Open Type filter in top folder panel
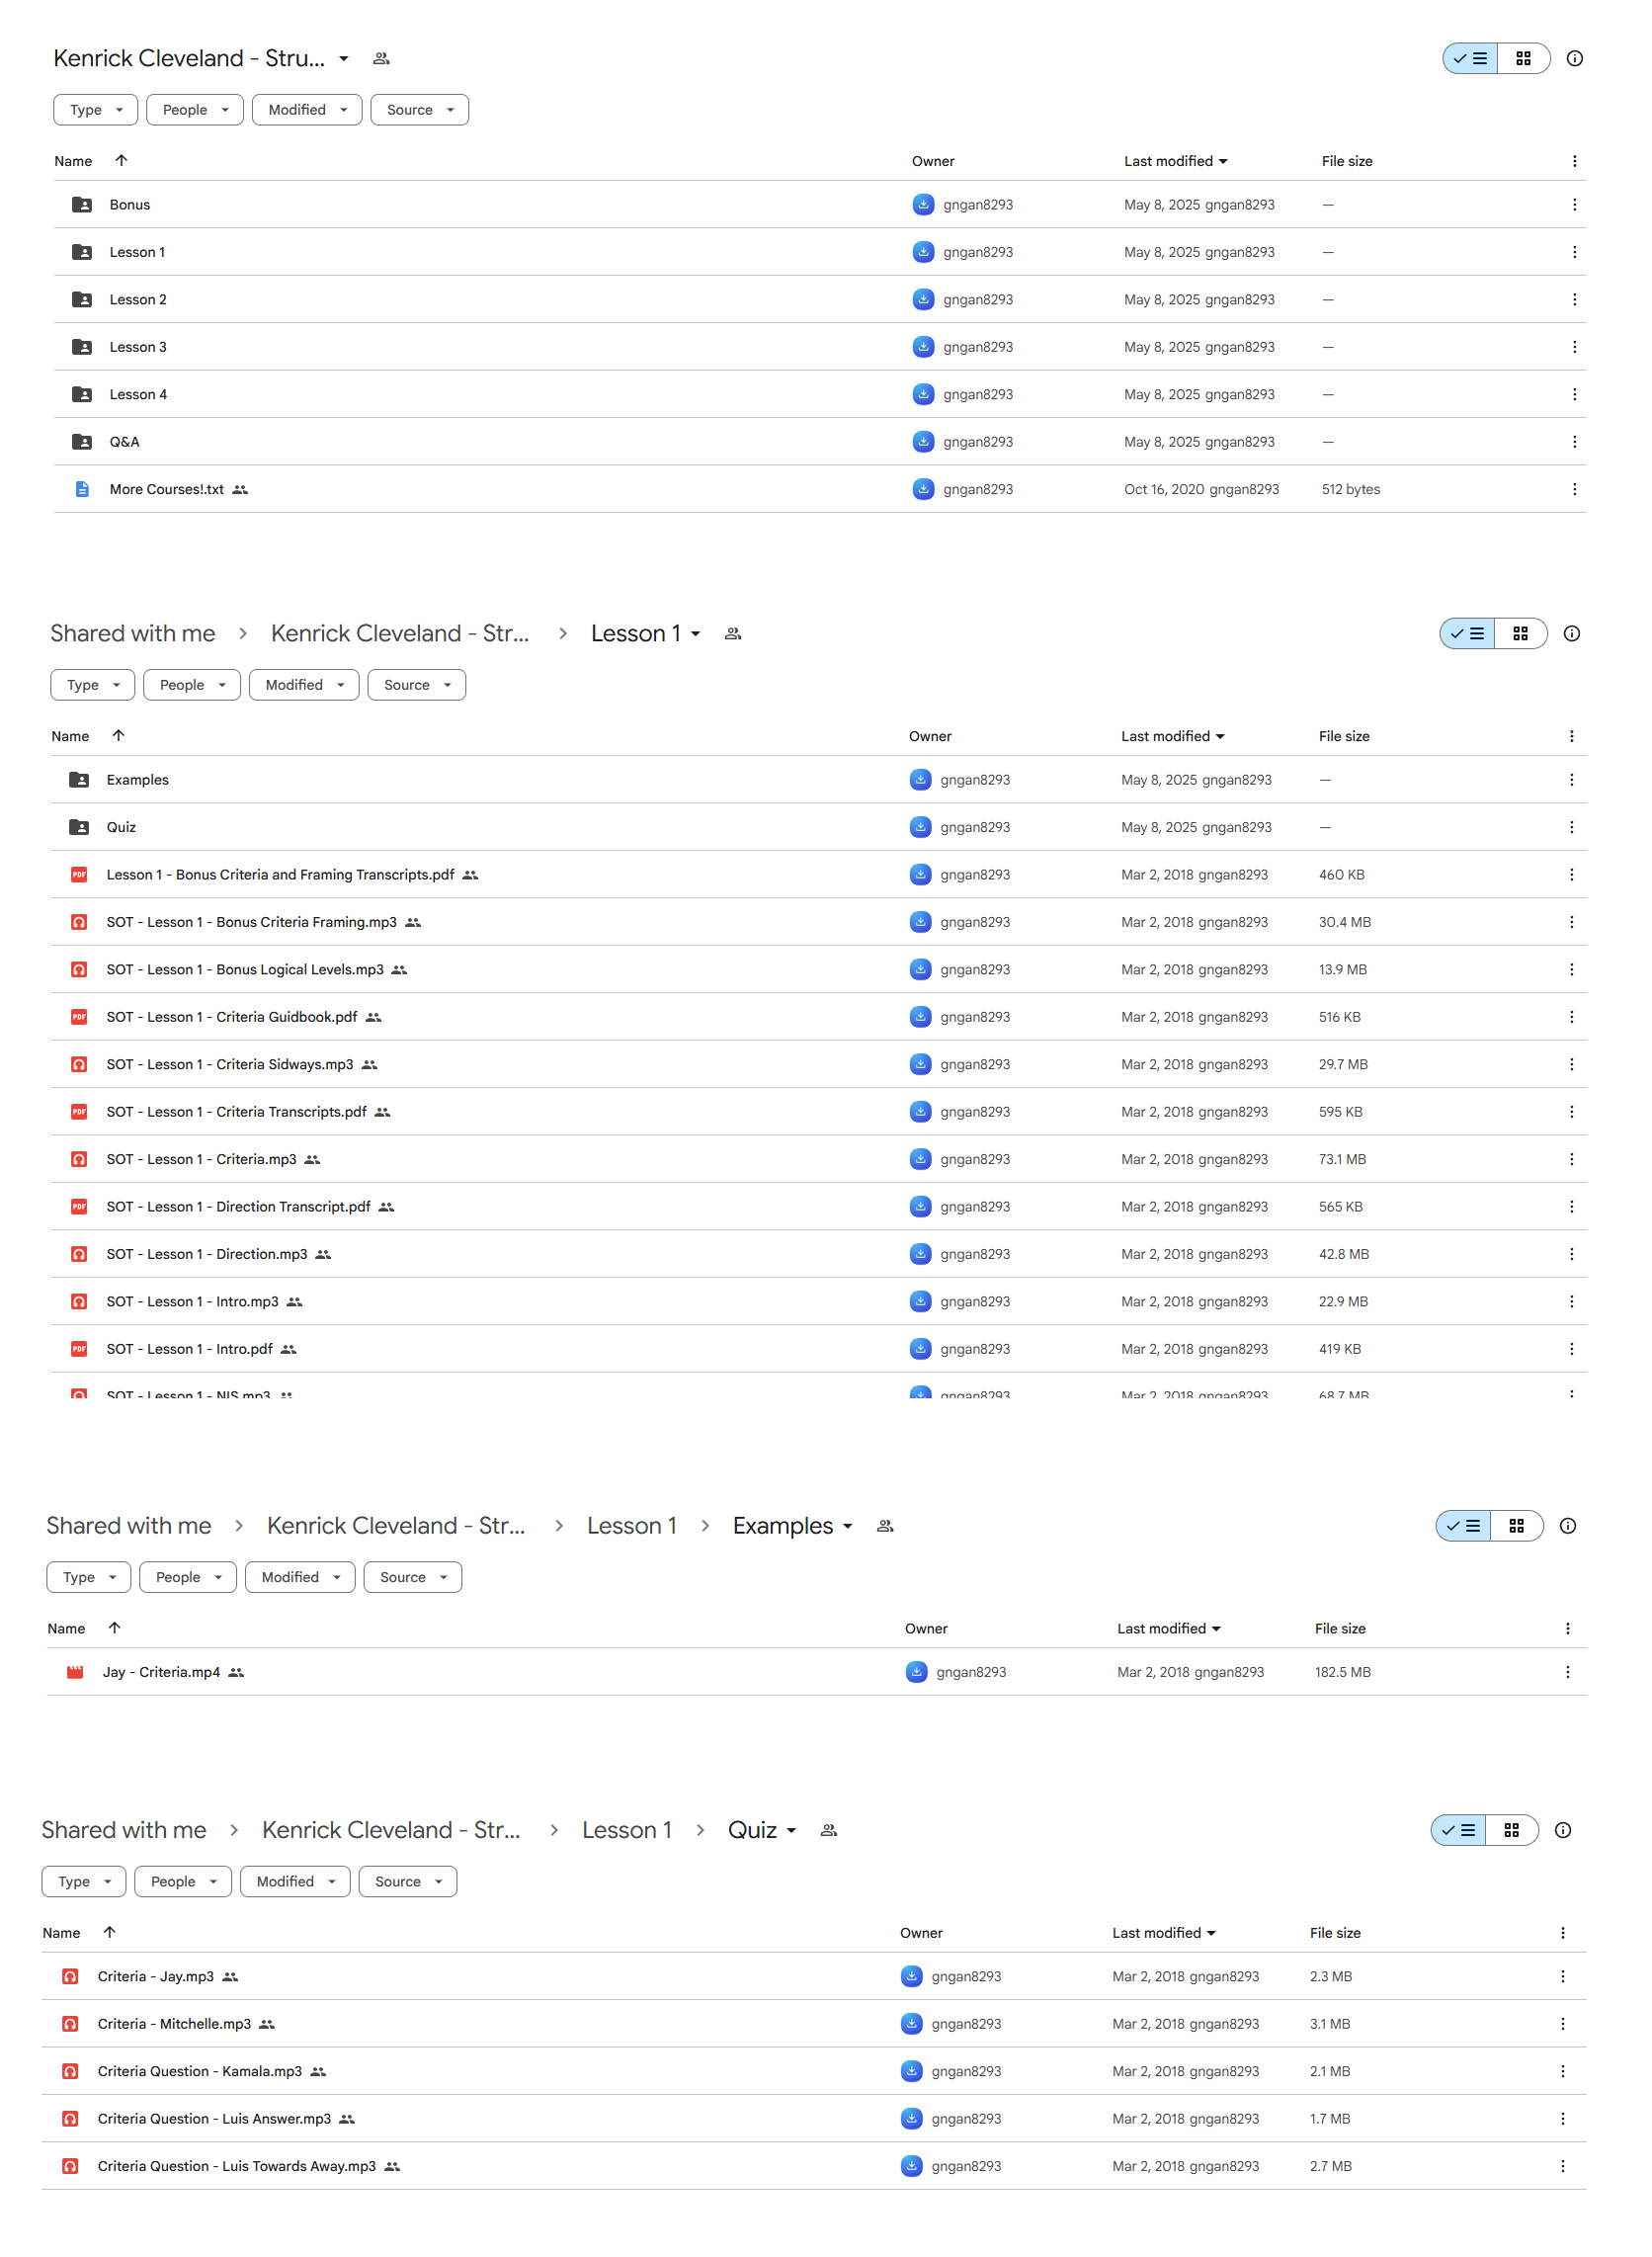 click(95, 110)
